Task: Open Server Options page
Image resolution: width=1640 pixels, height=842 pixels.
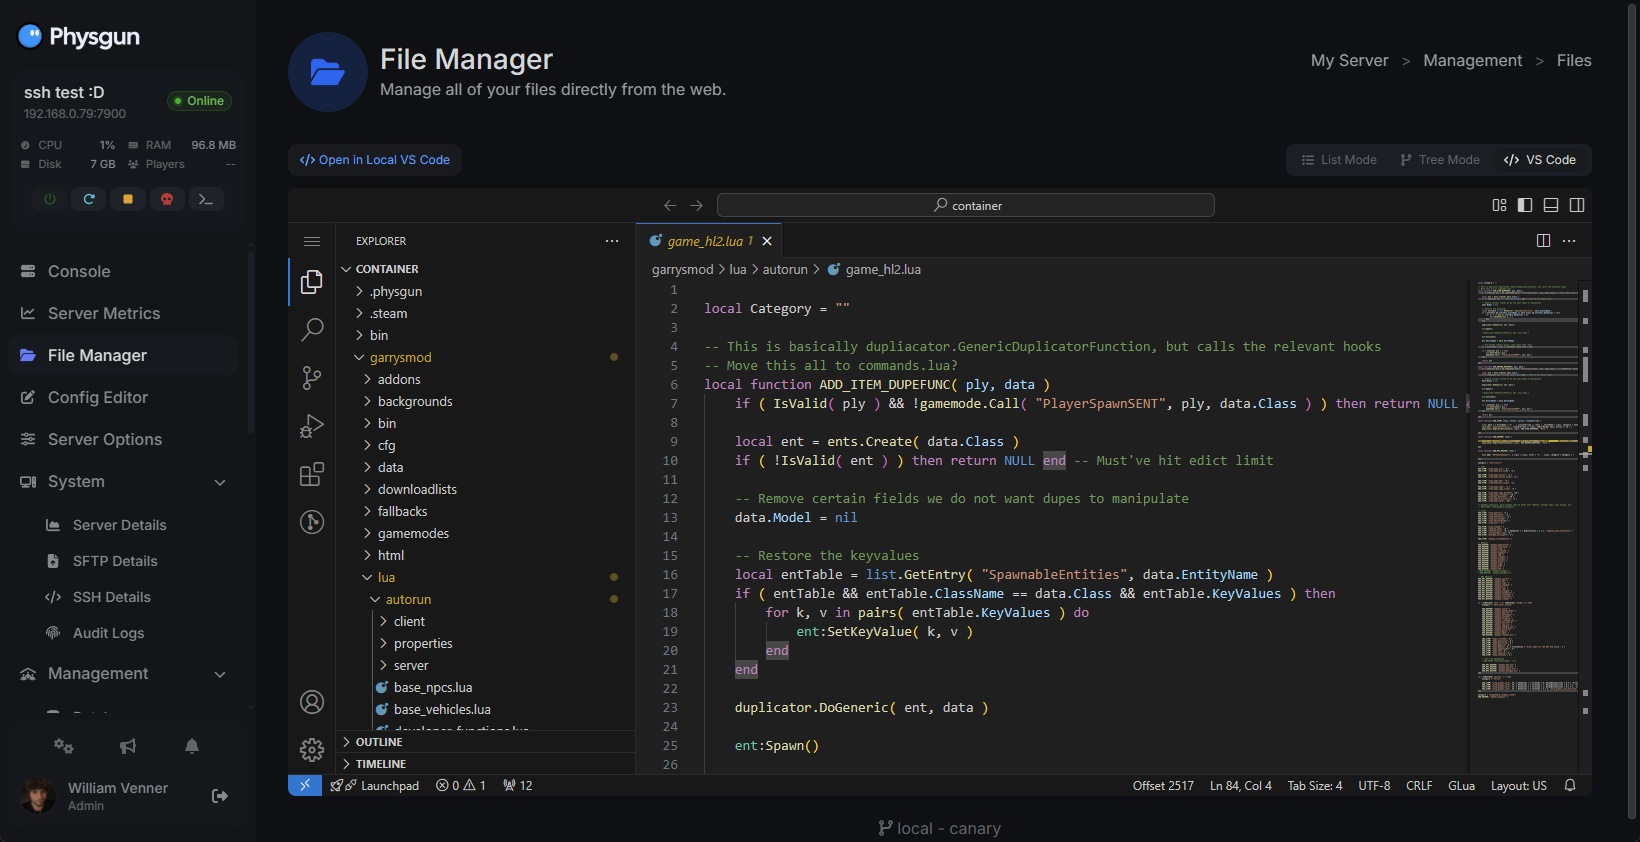Action: (x=123, y=439)
